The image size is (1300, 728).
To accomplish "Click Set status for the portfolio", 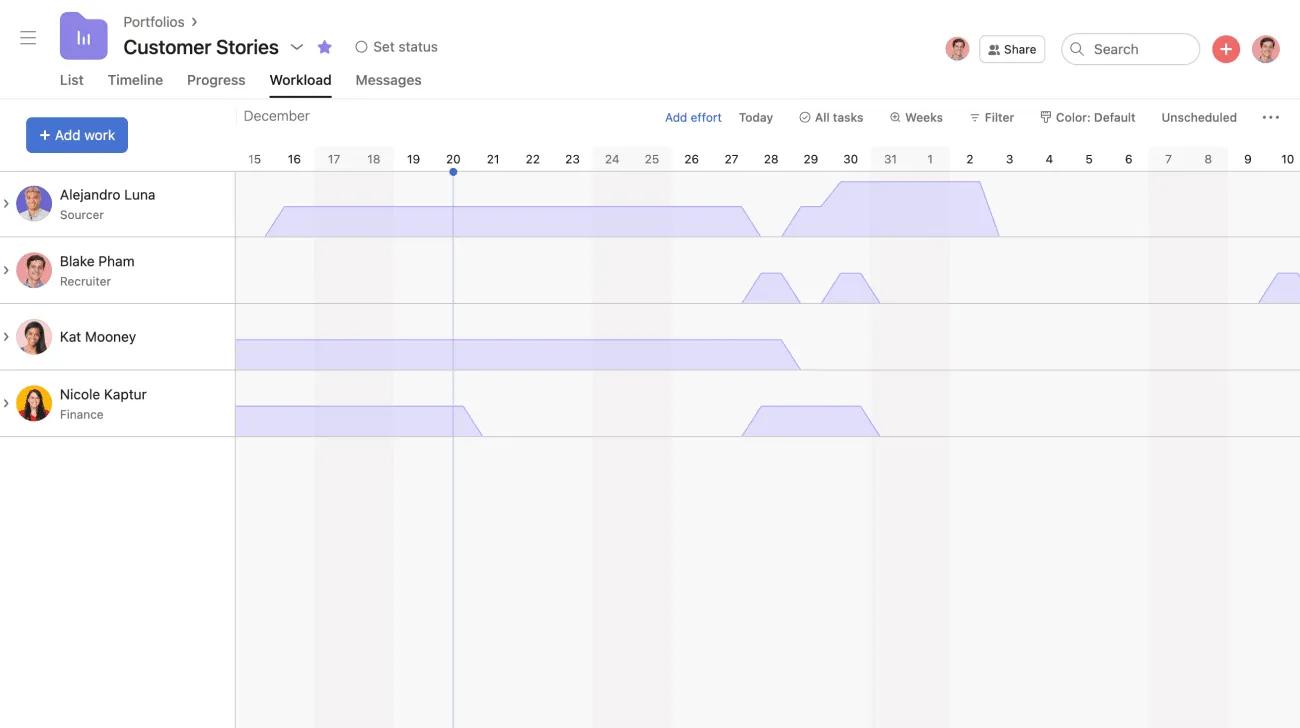I will point(396,47).
